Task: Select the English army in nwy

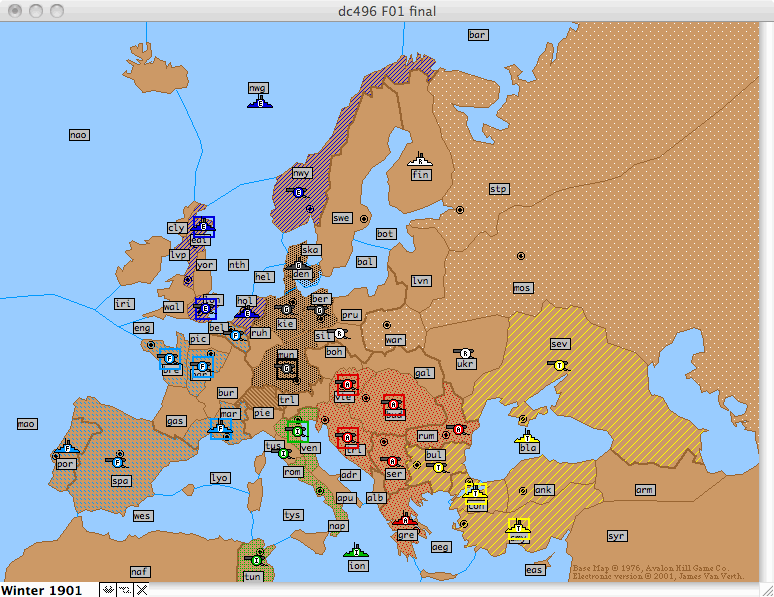Action: [x=297, y=193]
